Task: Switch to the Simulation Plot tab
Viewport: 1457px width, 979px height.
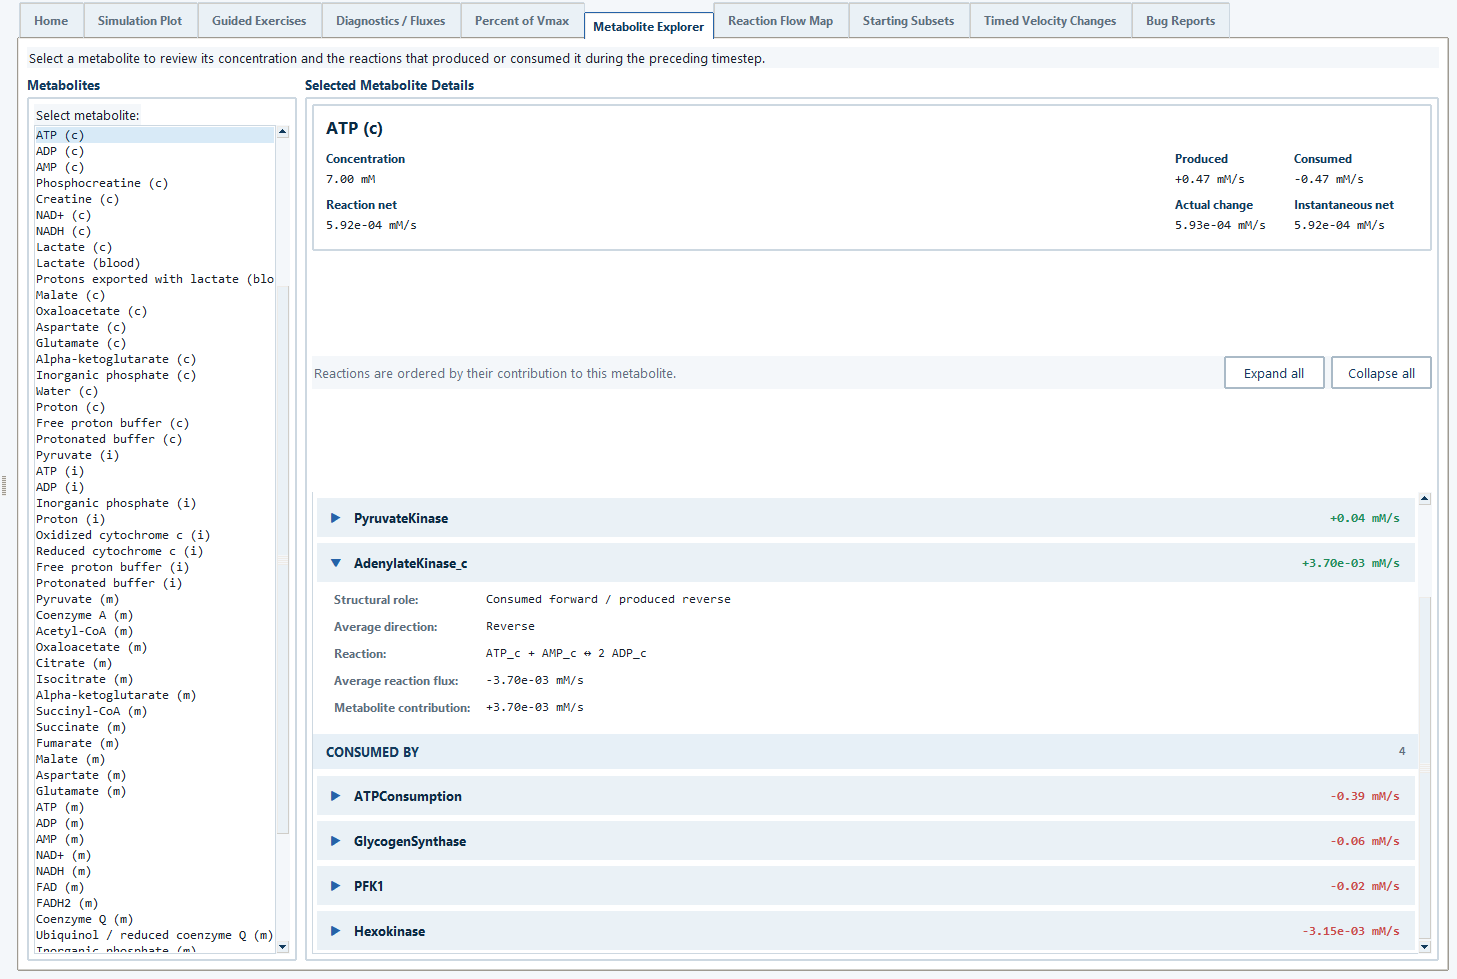Action: (140, 21)
